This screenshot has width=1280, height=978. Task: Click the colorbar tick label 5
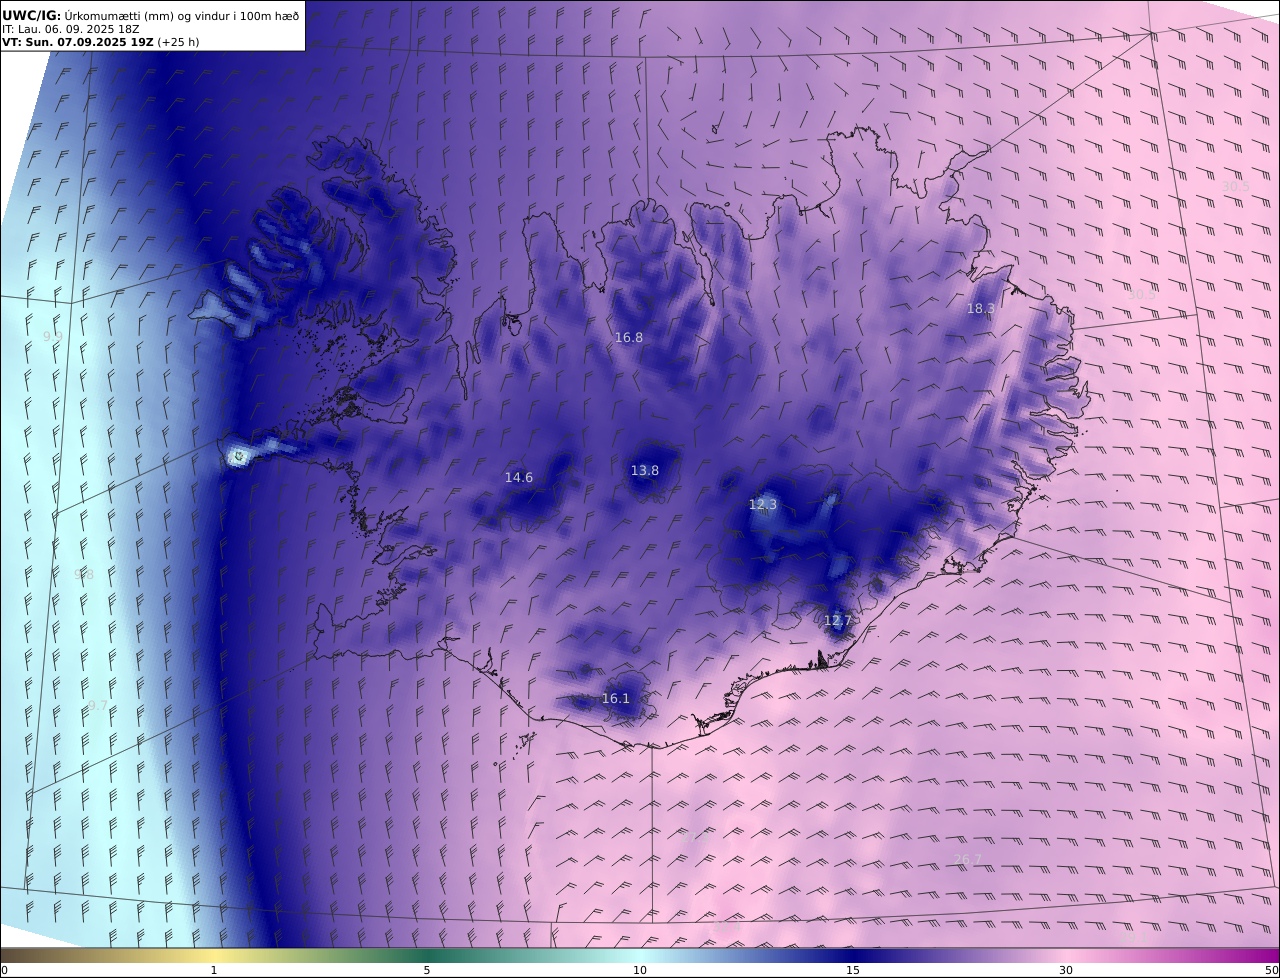427,970
